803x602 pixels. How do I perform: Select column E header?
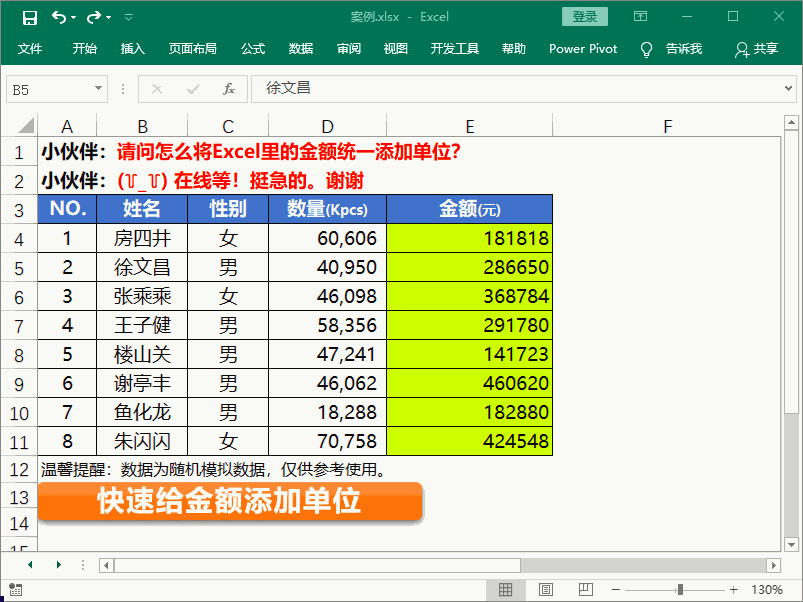point(470,126)
